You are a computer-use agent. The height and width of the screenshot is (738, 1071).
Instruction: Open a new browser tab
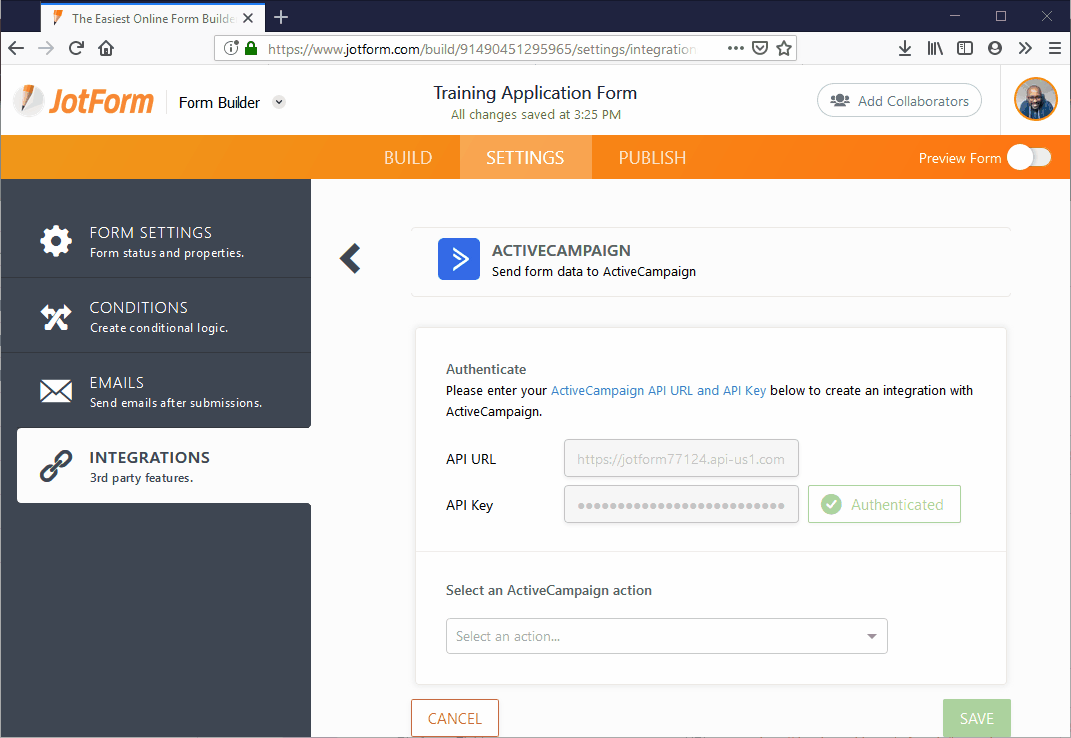click(x=281, y=17)
